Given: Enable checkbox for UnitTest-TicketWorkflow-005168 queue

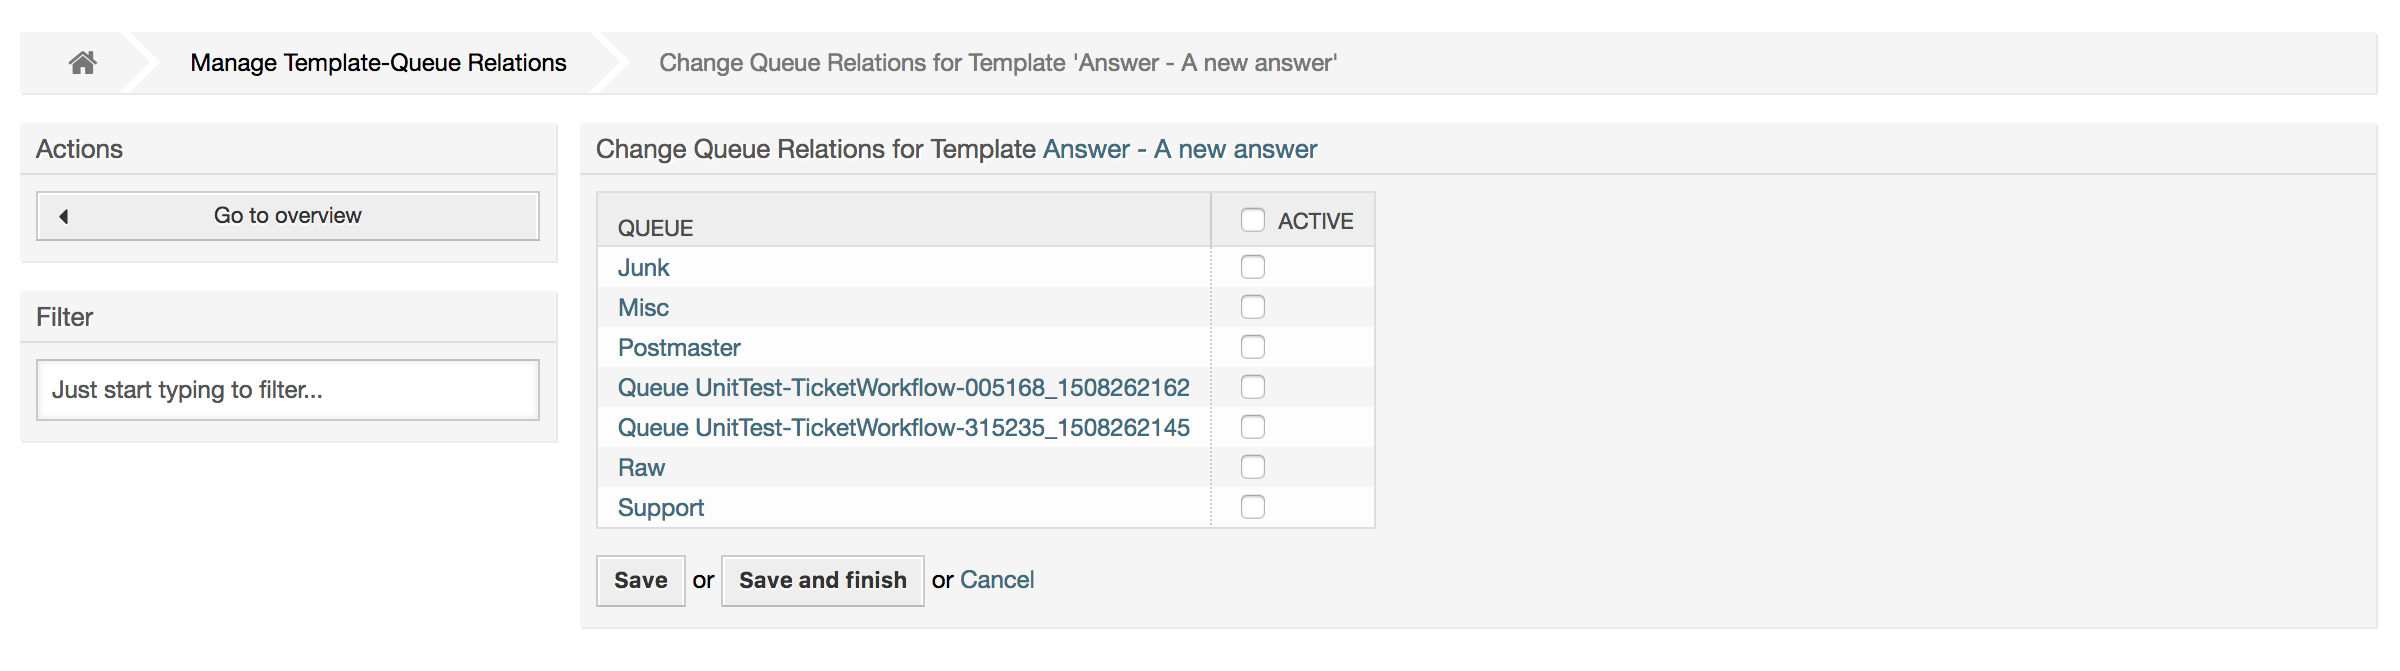Looking at the screenshot, I should click(x=1252, y=387).
